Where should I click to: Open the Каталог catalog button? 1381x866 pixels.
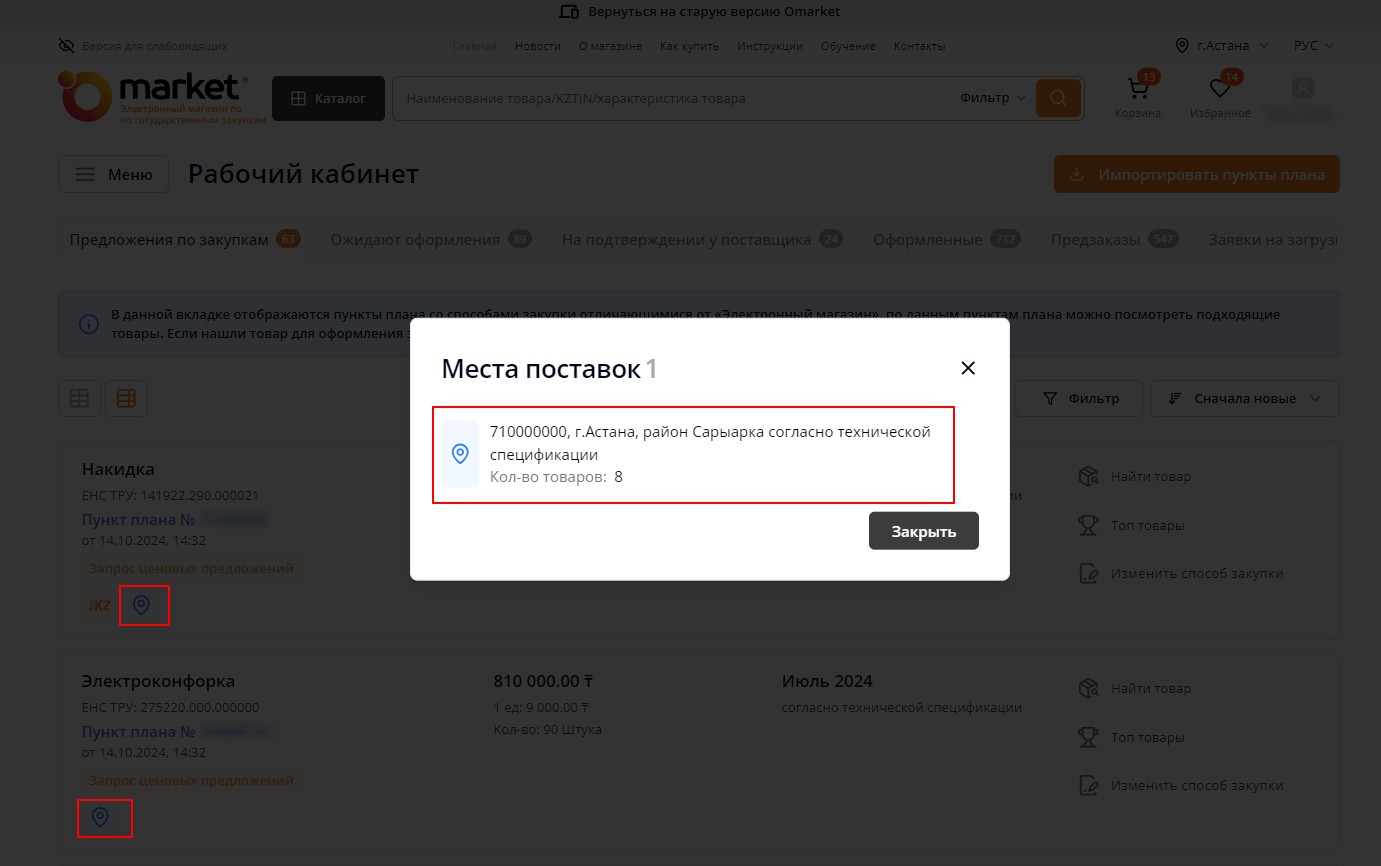click(328, 98)
